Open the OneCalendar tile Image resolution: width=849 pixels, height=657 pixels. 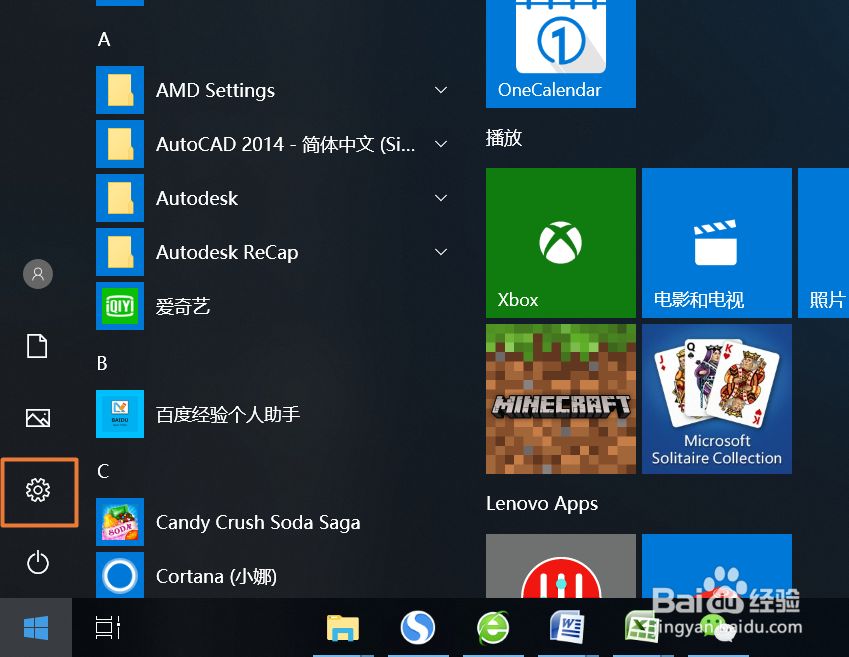(561, 54)
